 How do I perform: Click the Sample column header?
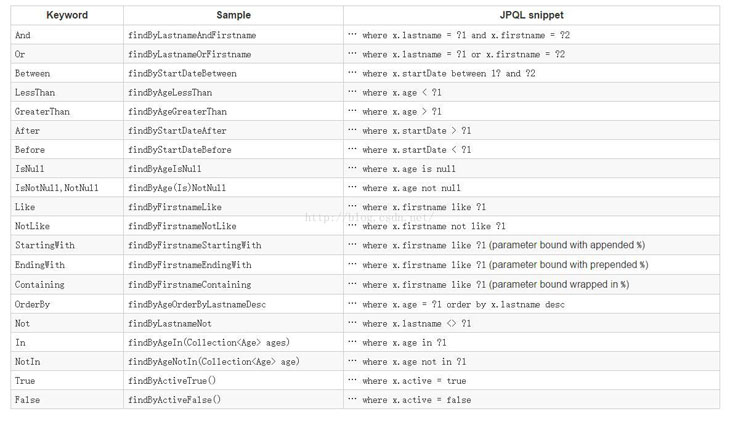pyautogui.click(x=233, y=16)
